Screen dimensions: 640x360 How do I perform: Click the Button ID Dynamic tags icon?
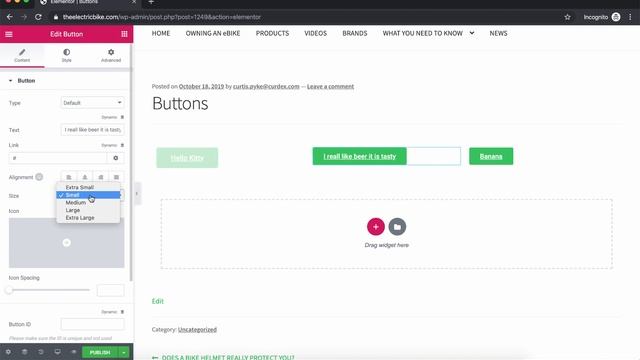(x=122, y=312)
